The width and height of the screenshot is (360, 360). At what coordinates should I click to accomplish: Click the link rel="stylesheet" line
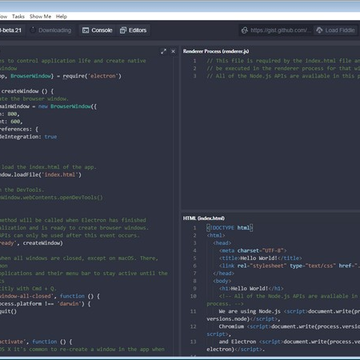click(x=289, y=266)
